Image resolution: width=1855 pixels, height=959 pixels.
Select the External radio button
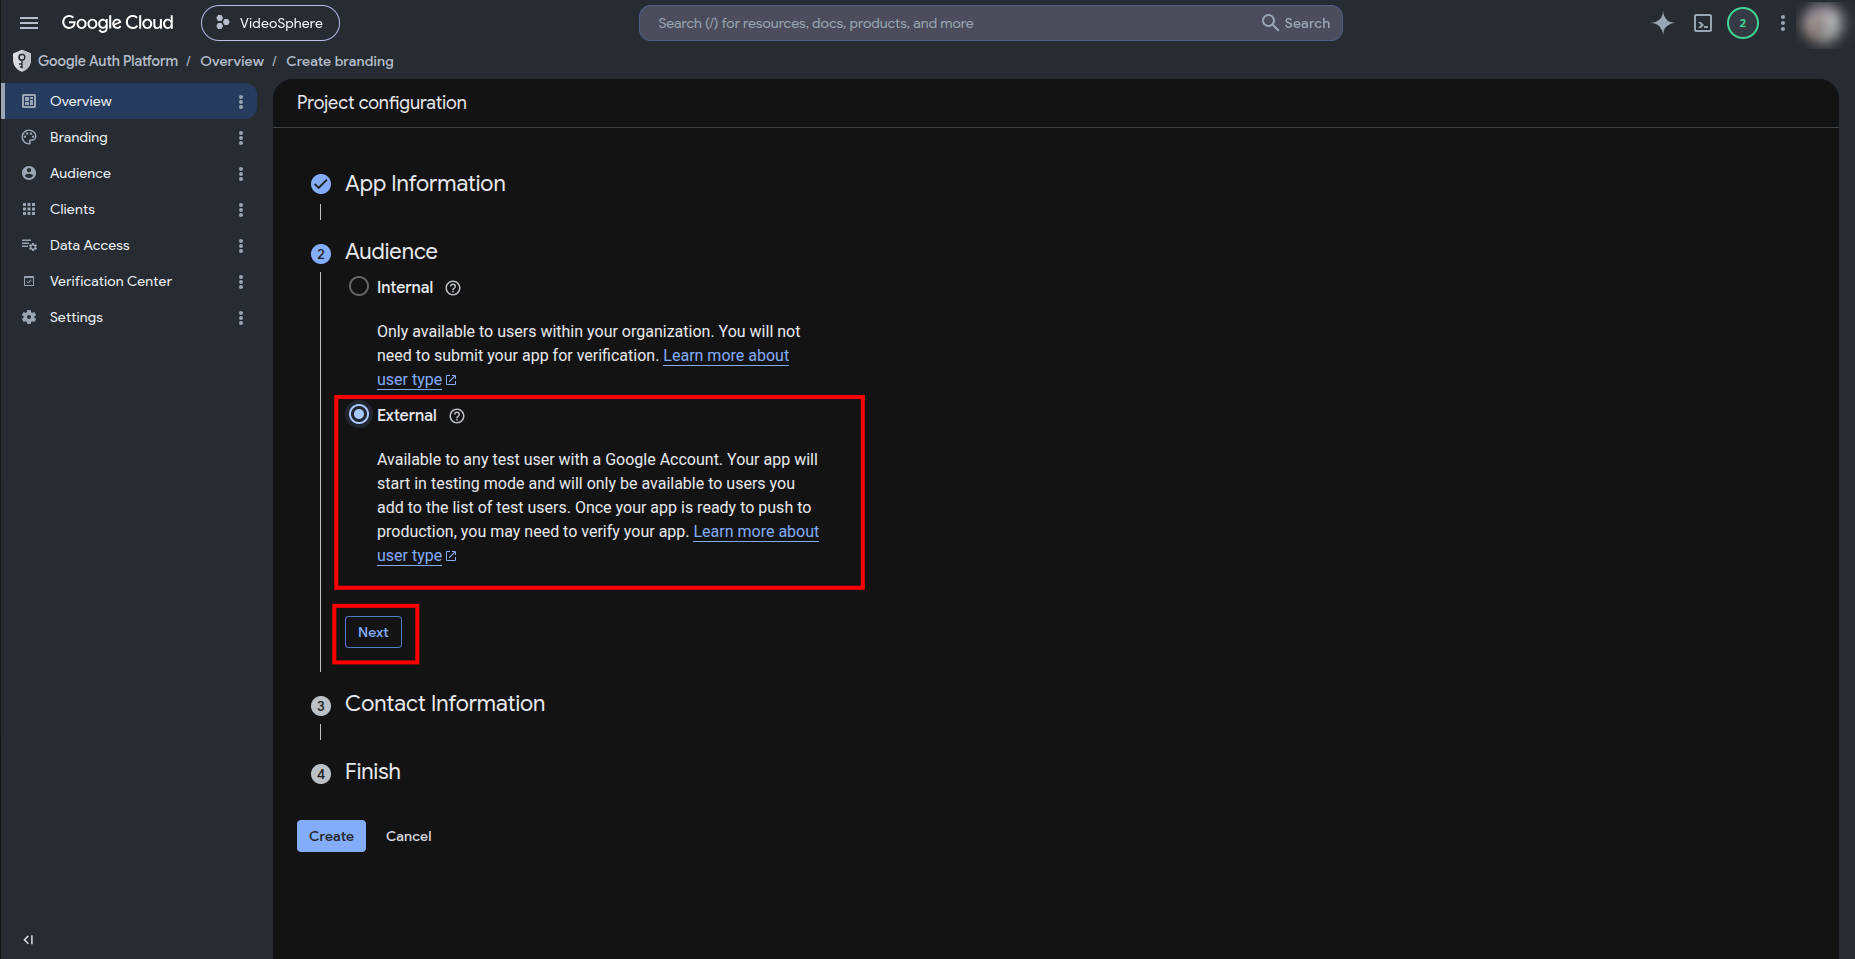[x=359, y=414]
